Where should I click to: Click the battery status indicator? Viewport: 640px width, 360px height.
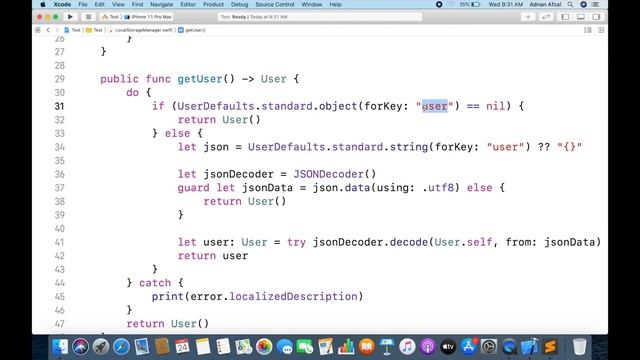469,4
